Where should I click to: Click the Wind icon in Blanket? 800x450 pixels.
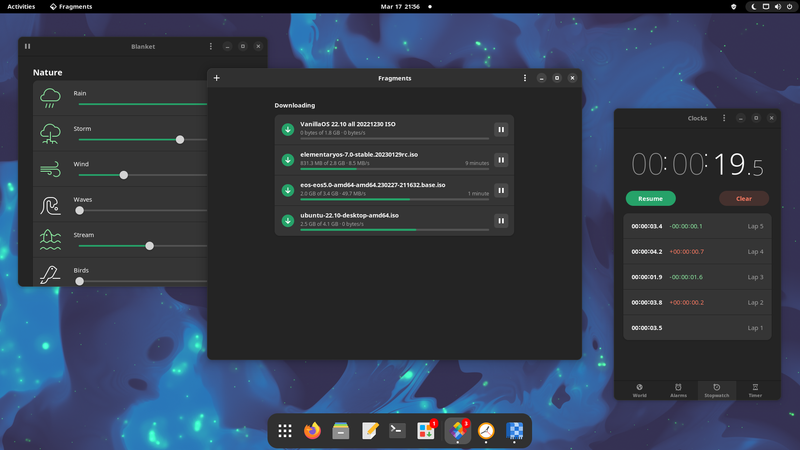tap(50, 169)
